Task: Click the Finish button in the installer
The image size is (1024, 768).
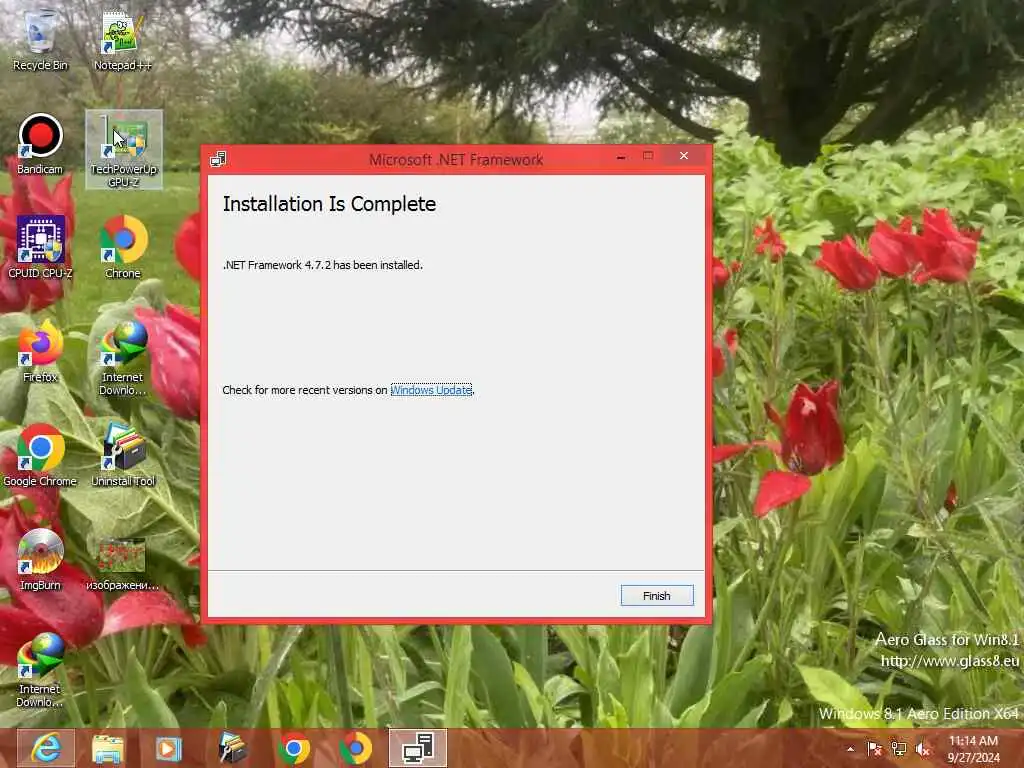Action: (x=656, y=596)
